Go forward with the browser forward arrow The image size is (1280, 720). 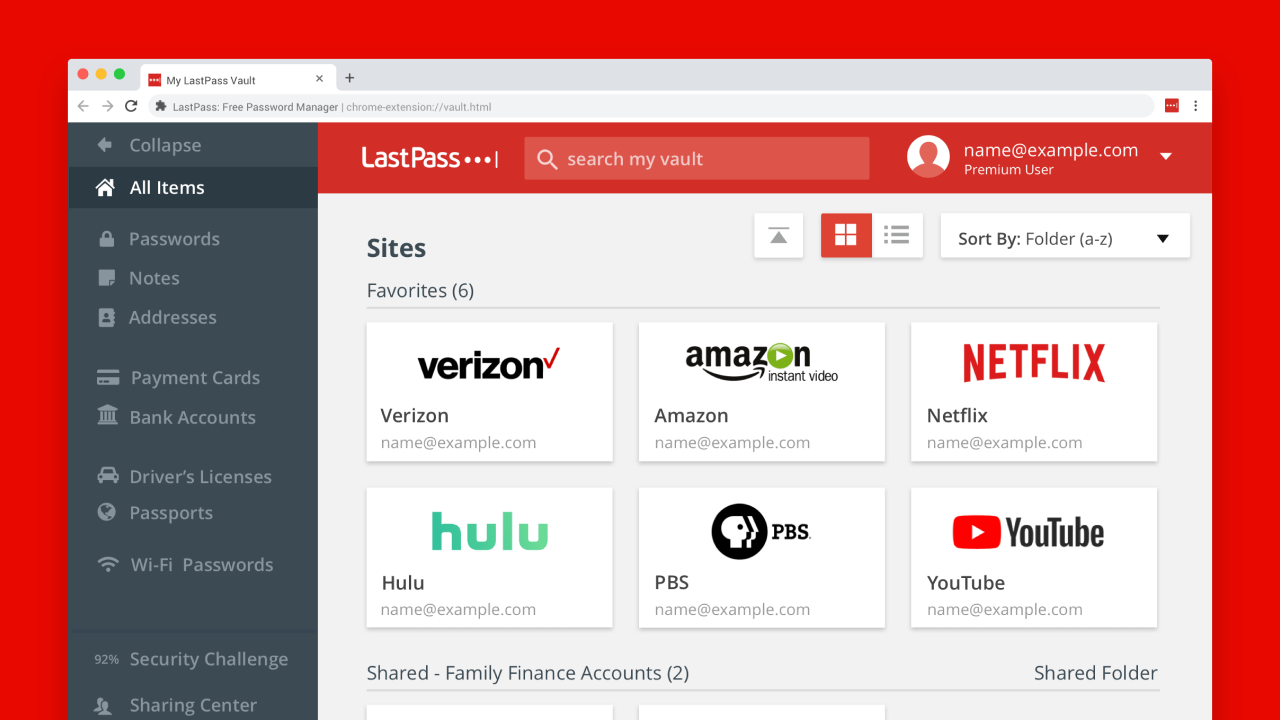click(108, 106)
